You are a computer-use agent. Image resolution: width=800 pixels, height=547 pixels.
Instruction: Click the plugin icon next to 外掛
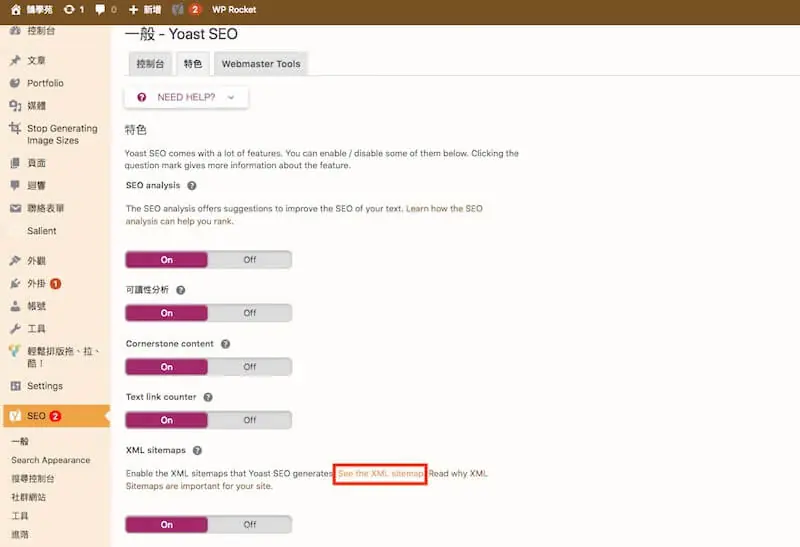[15, 283]
